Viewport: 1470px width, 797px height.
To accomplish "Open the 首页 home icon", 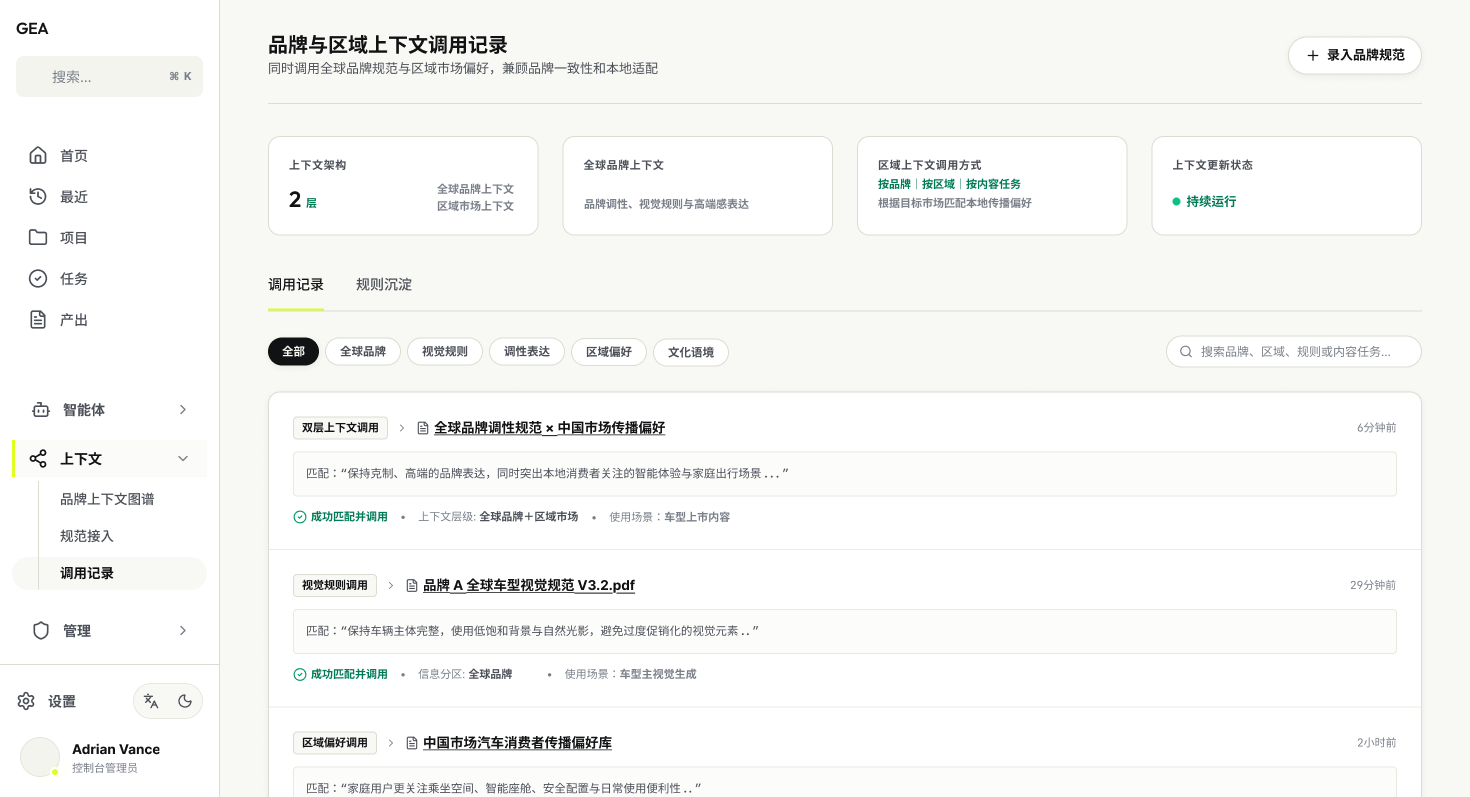I will [38, 155].
